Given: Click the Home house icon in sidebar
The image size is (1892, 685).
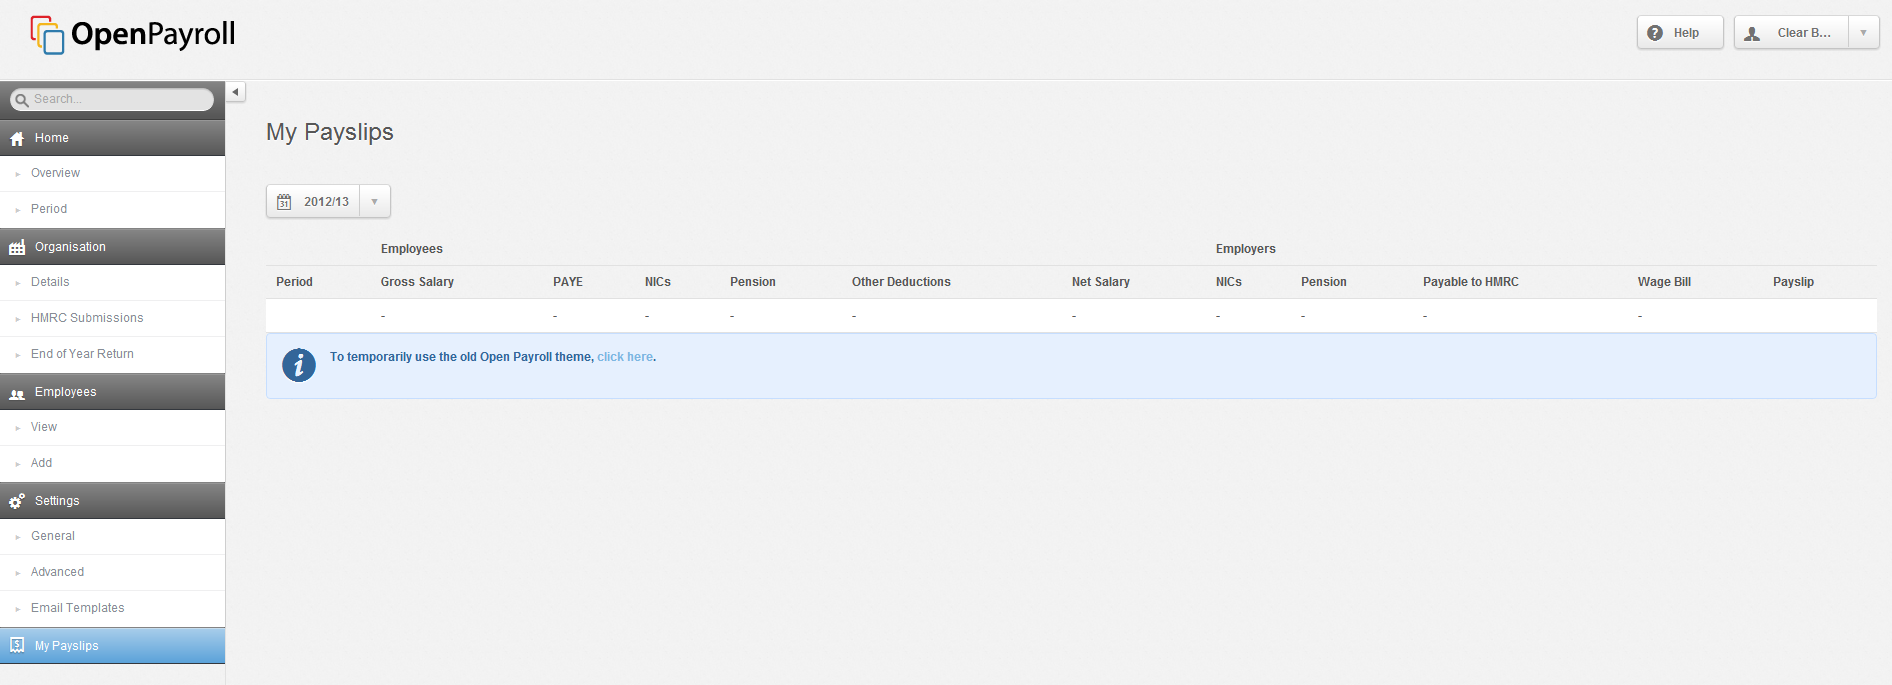Looking at the screenshot, I should (x=17, y=139).
